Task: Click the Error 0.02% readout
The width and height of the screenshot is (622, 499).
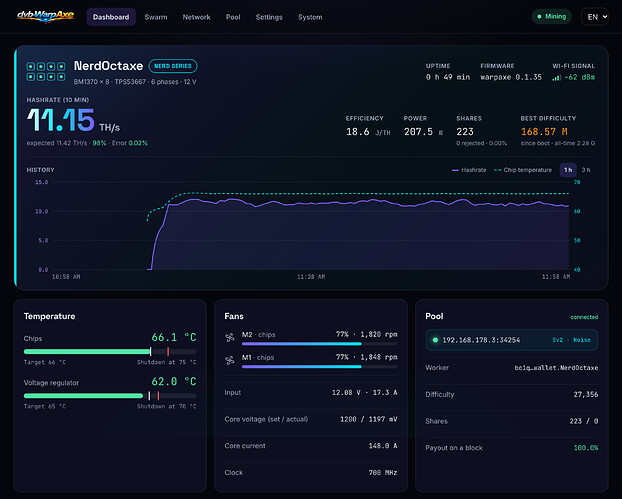Action: click(130, 143)
